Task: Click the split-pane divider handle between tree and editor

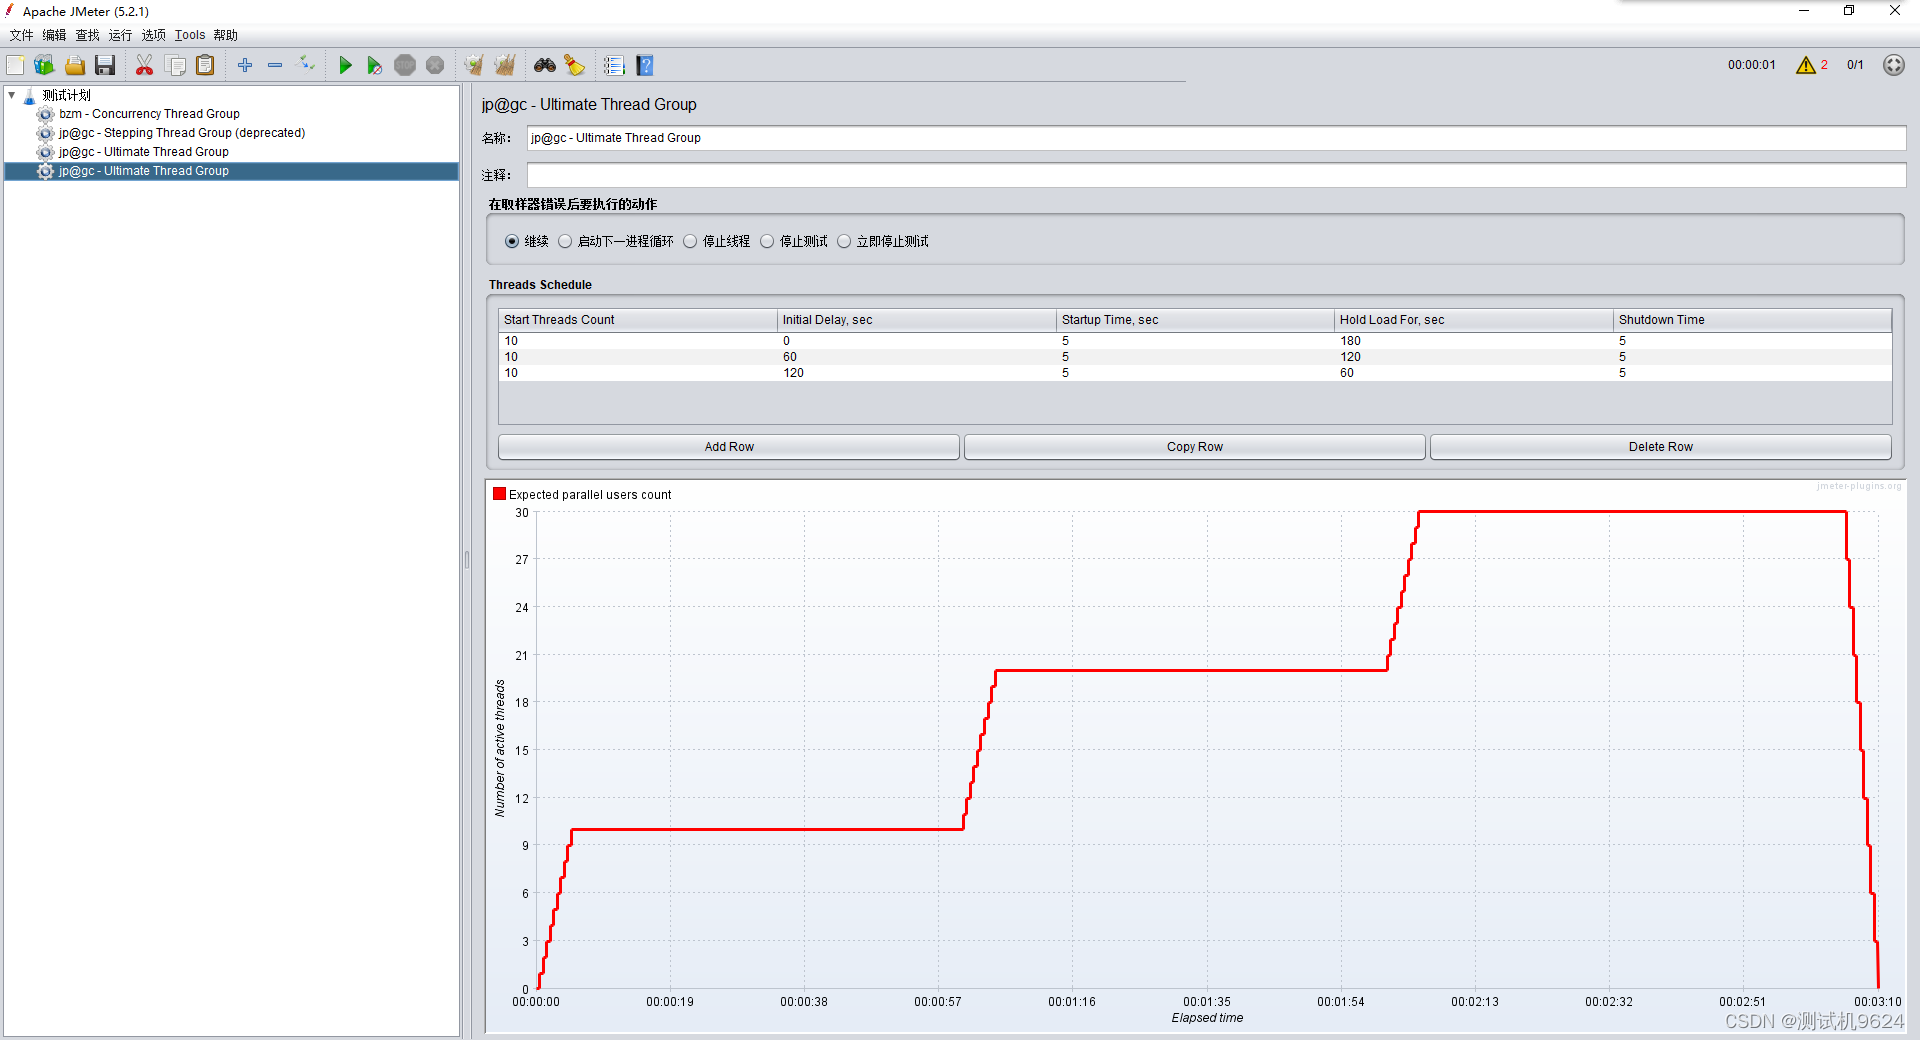Action: pyautogui.click(x=466, y=560)
